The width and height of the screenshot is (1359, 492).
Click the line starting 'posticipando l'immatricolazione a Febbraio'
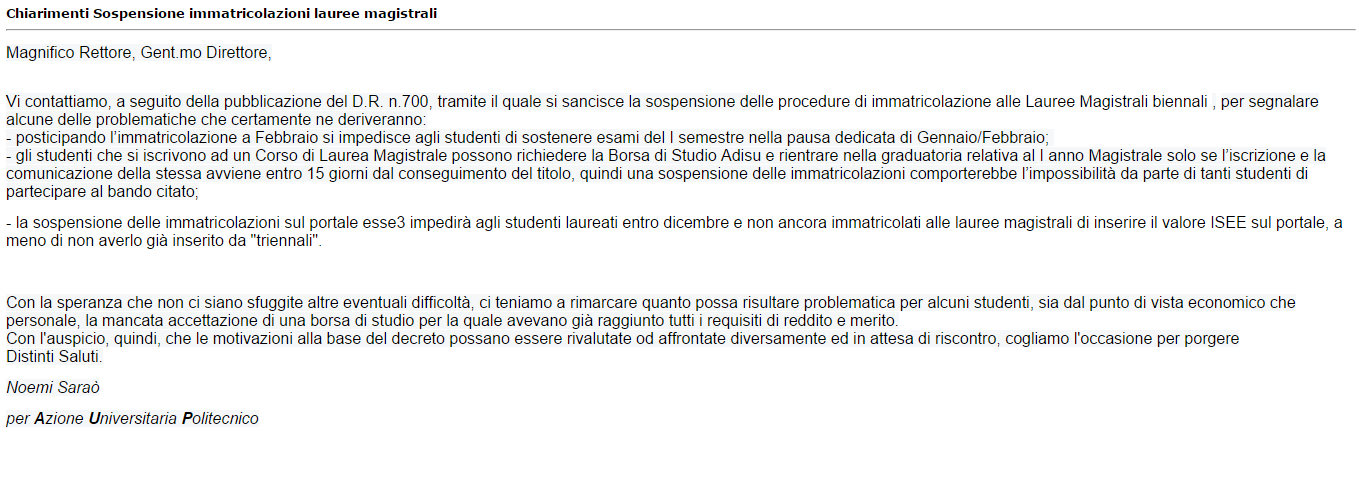[526, 137]
